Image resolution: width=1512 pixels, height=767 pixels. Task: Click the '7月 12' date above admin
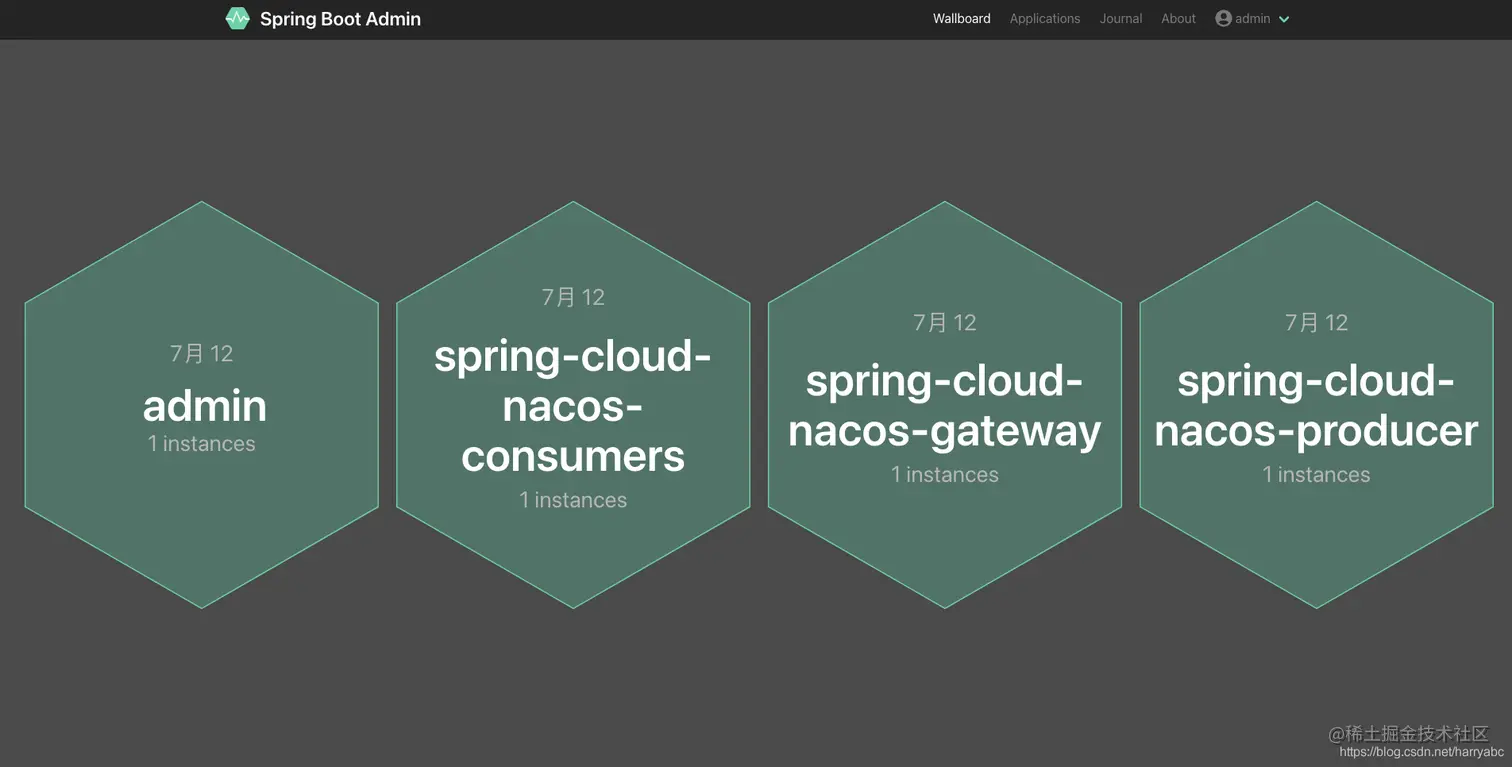202,353
